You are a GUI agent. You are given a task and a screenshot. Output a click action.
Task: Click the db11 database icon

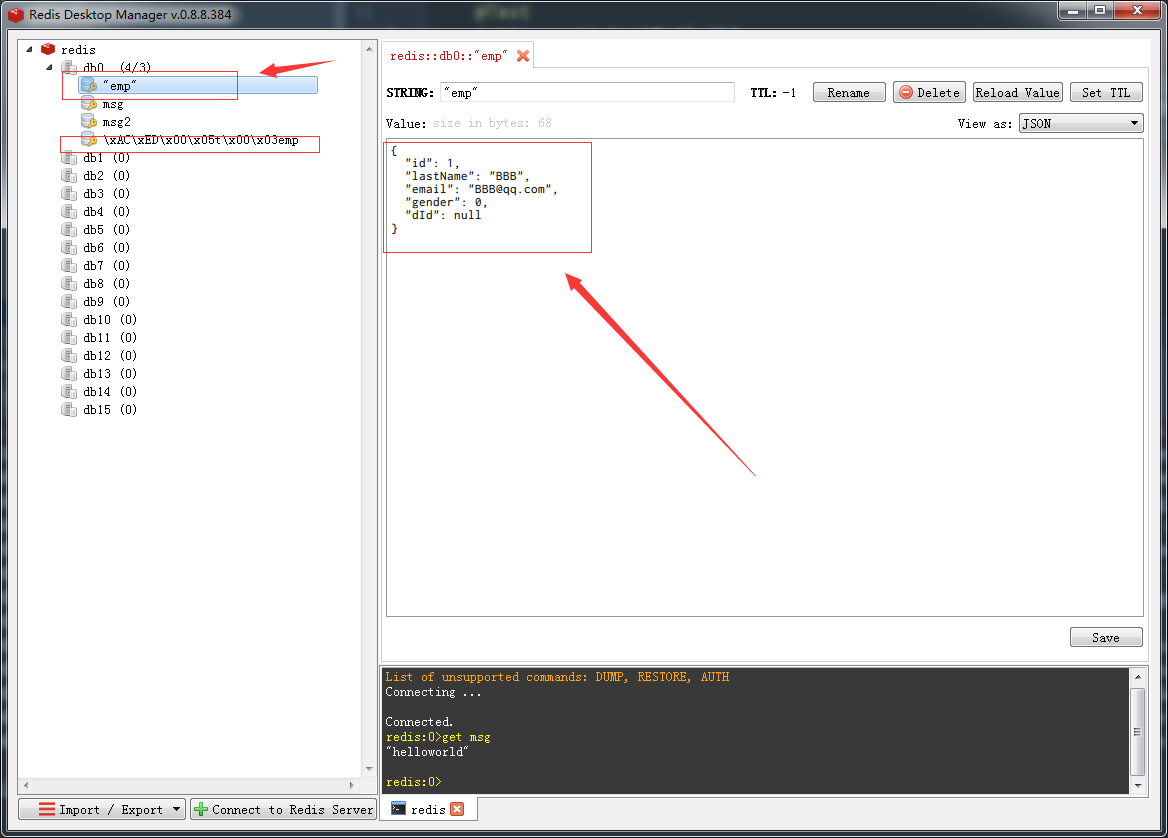pos(69,337)
